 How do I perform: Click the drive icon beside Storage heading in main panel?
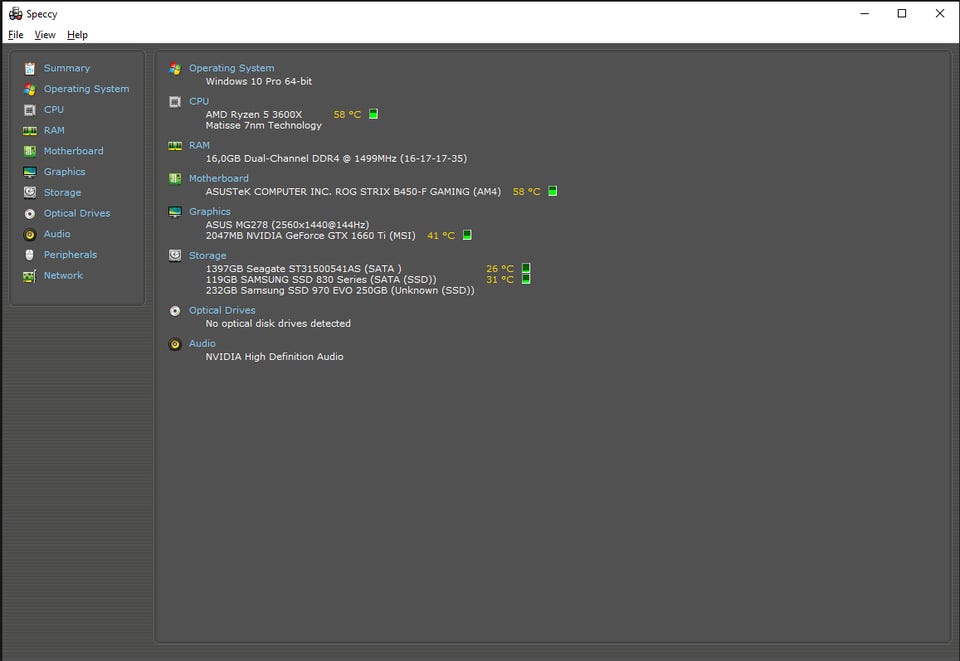click(x=175, y=256)
